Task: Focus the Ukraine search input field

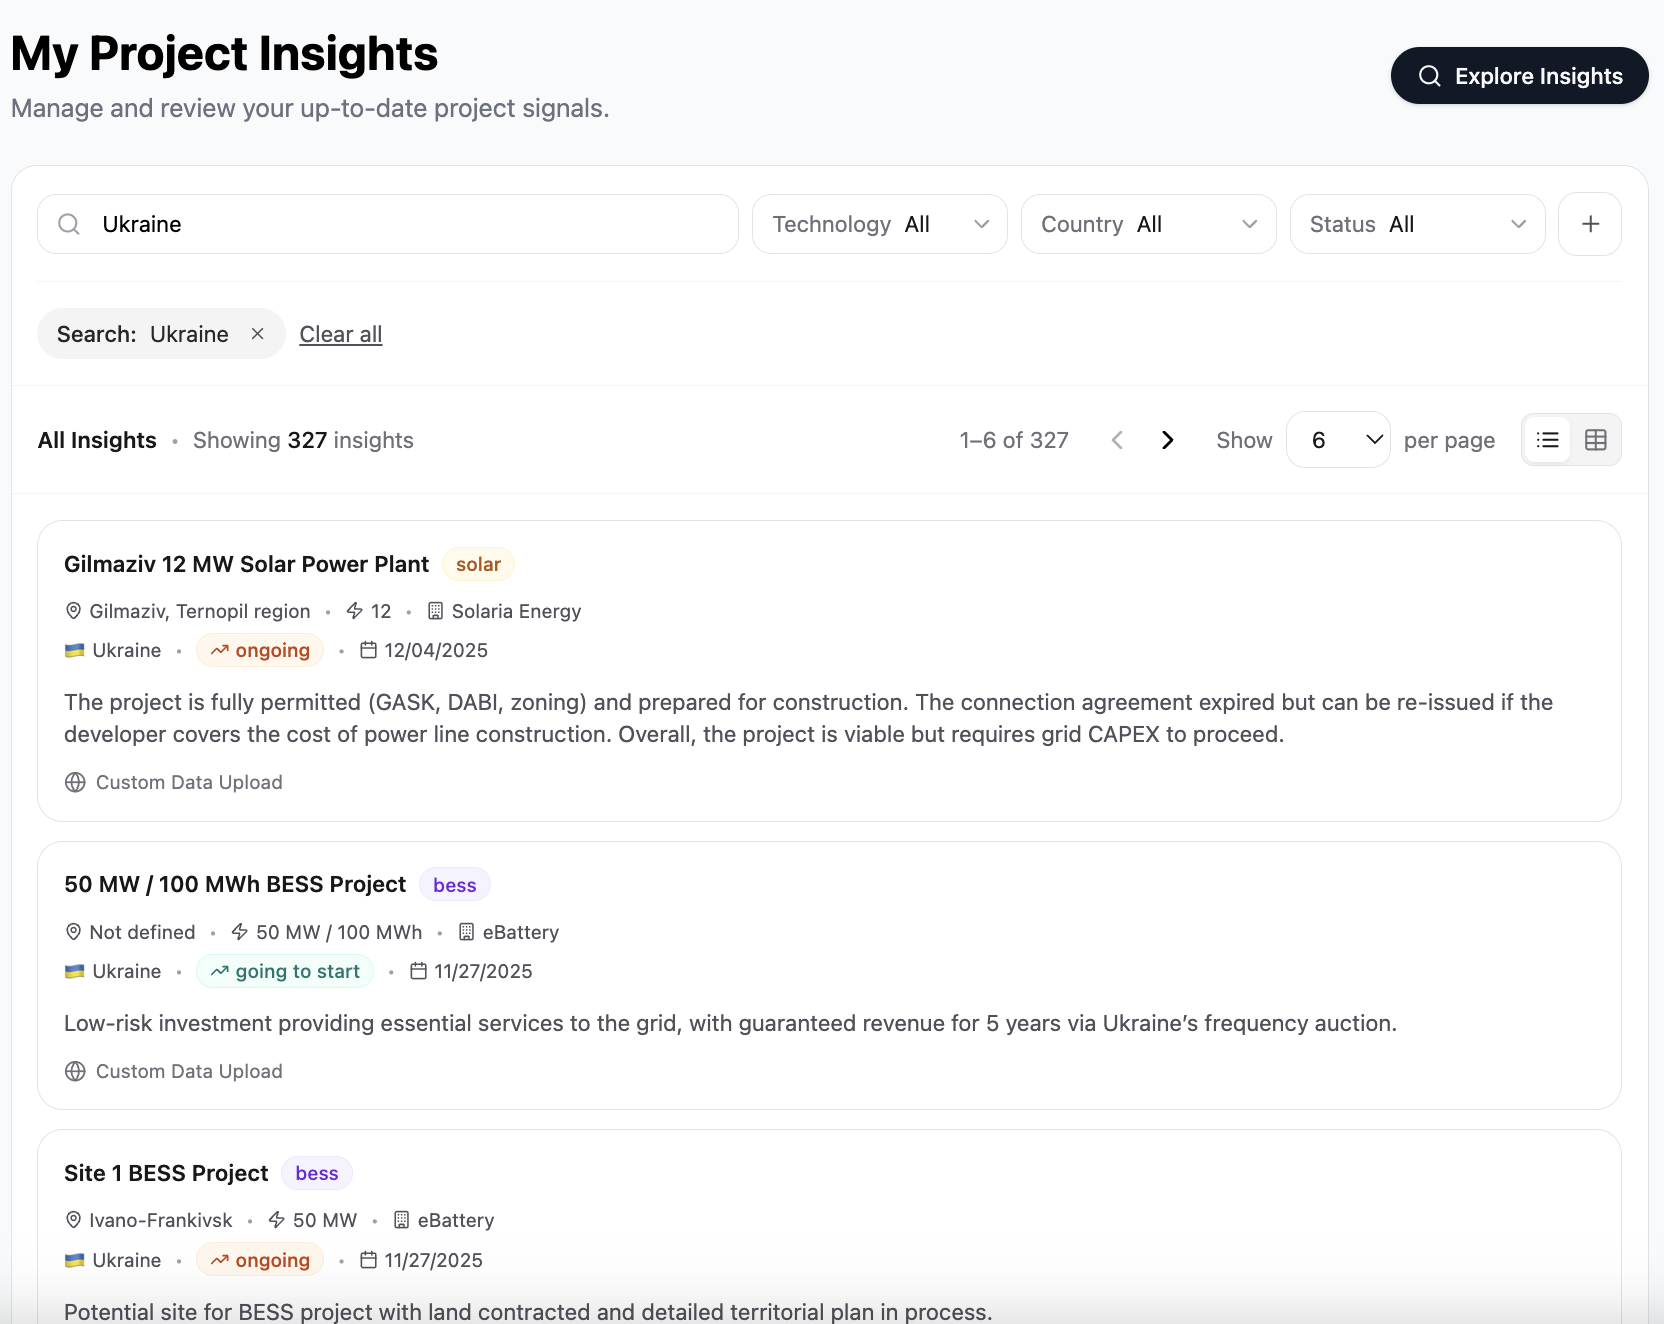Action: [388, 224]
